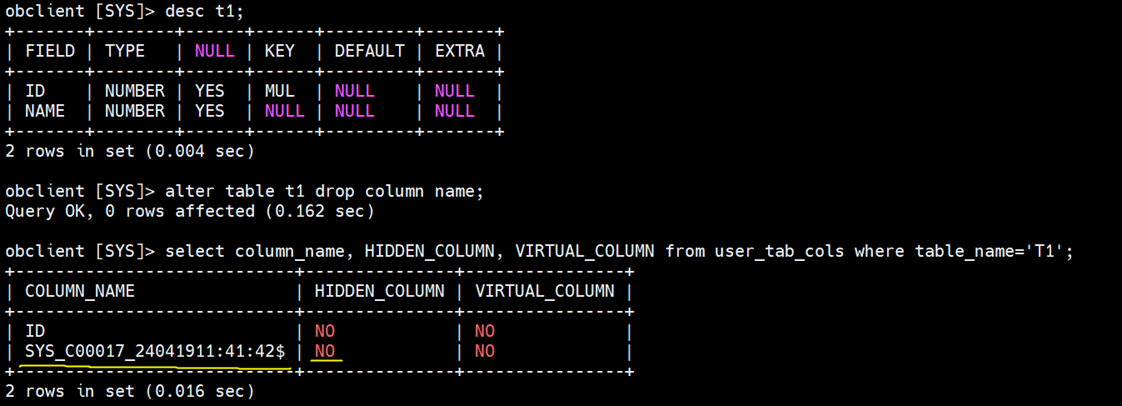Viewport: 1122px width, 406px height.
Task: Select the TYPE header in first table
Action: [x=125, y=51]
